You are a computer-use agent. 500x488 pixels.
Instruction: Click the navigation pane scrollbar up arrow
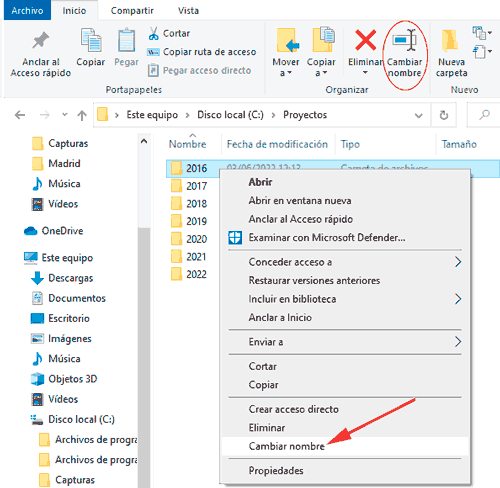pyautogui.click(x=144, y=141)
